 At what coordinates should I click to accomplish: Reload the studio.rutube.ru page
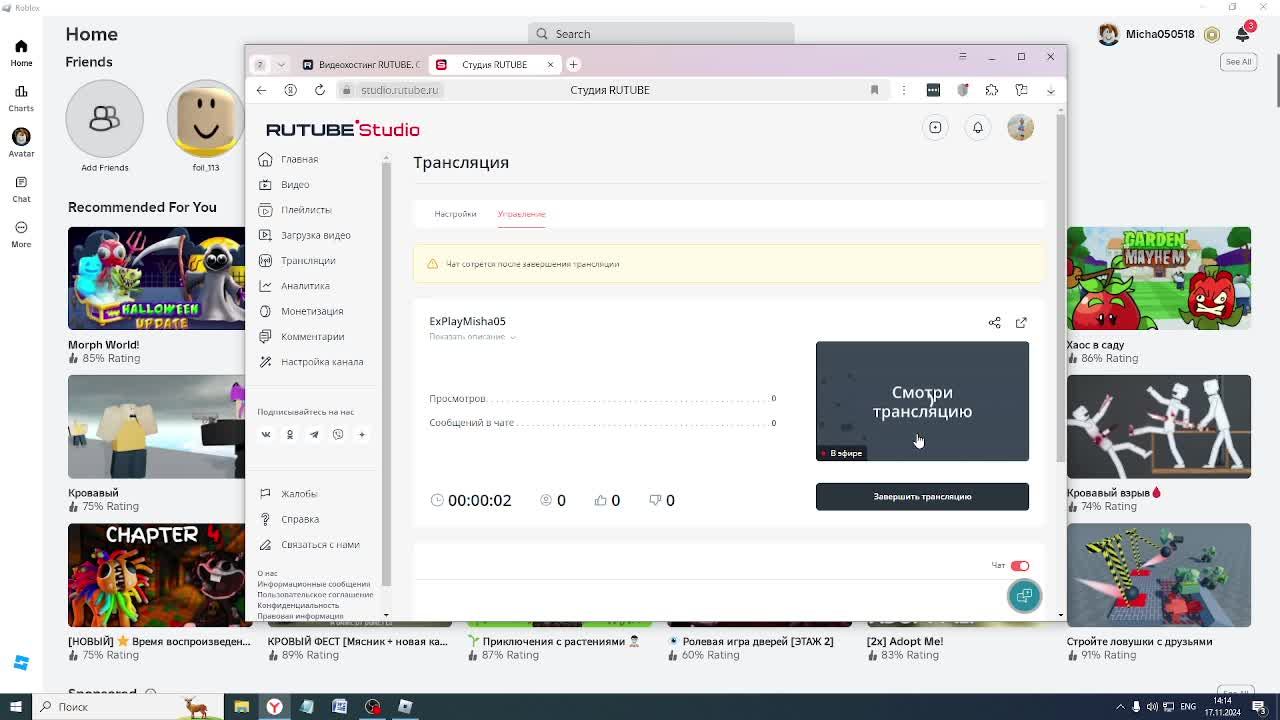point(320,90)
